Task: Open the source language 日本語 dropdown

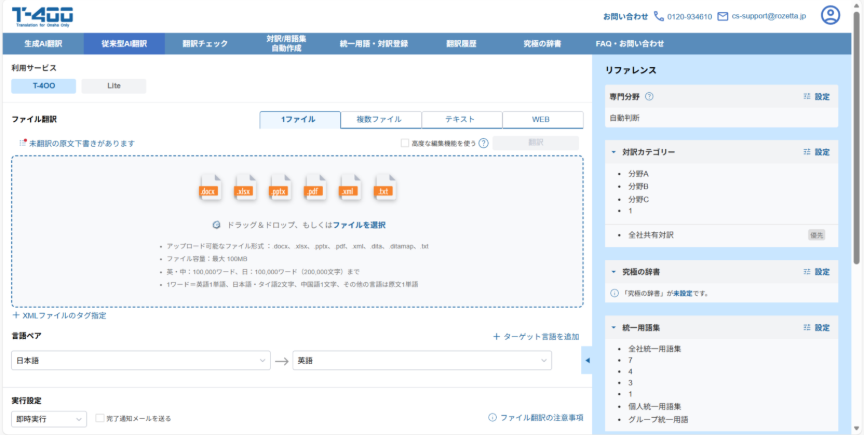Action: click(140, 360)
